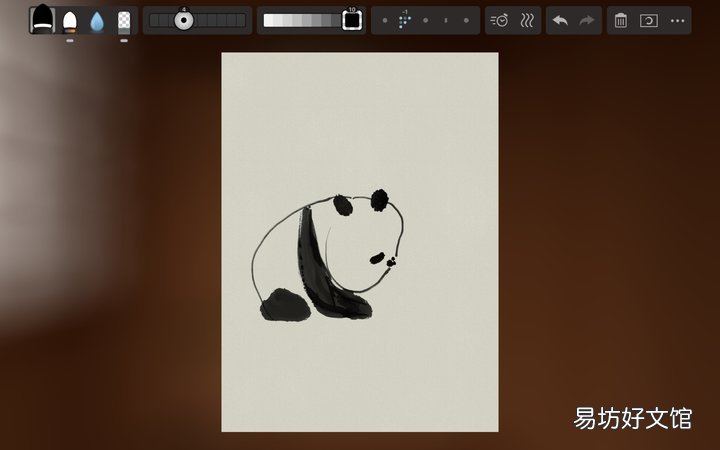Screen dimensions: 720x450
Task: Select the checkered eraser tool
Action: click(124, 22)
